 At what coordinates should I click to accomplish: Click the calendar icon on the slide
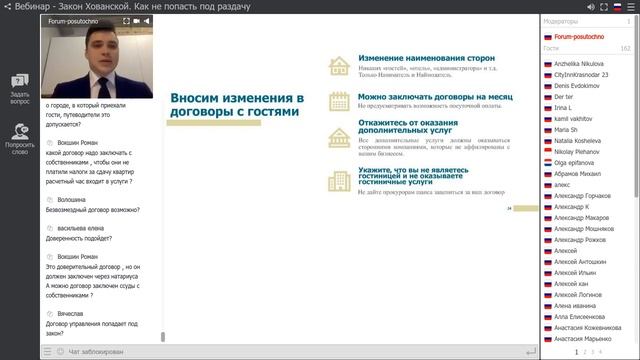click(339, 101)
